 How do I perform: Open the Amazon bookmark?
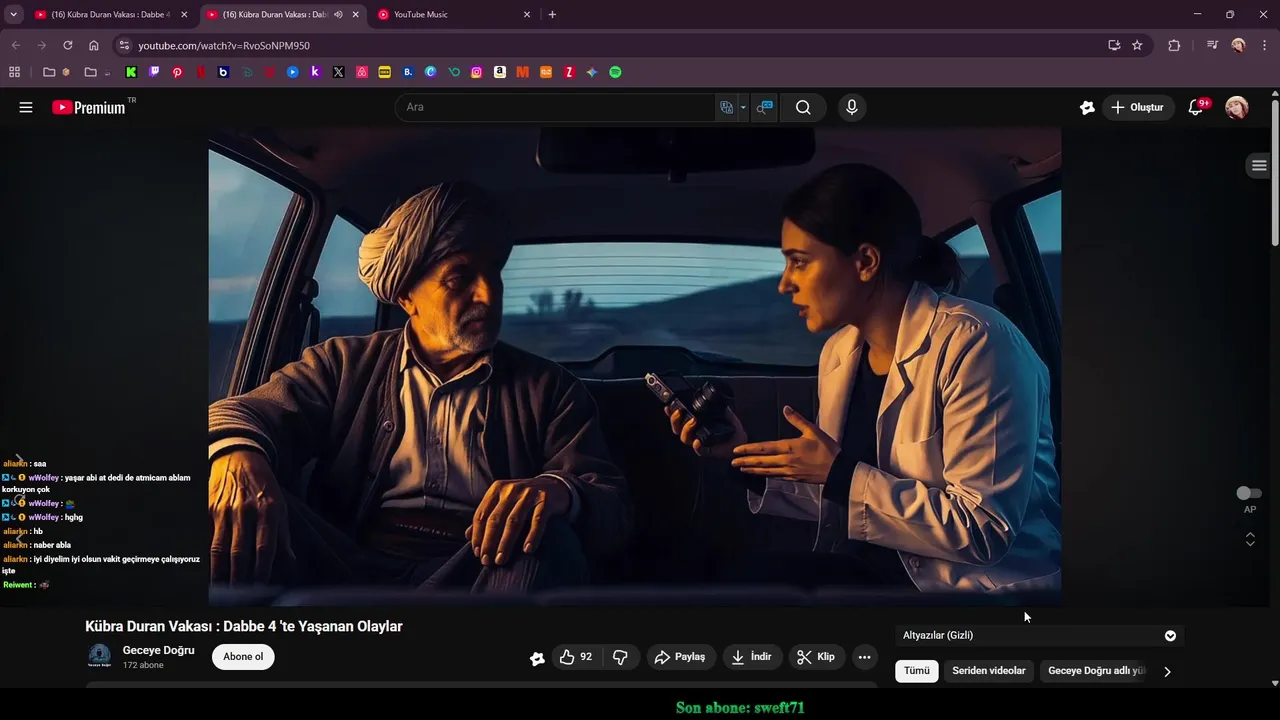[499, 72]
